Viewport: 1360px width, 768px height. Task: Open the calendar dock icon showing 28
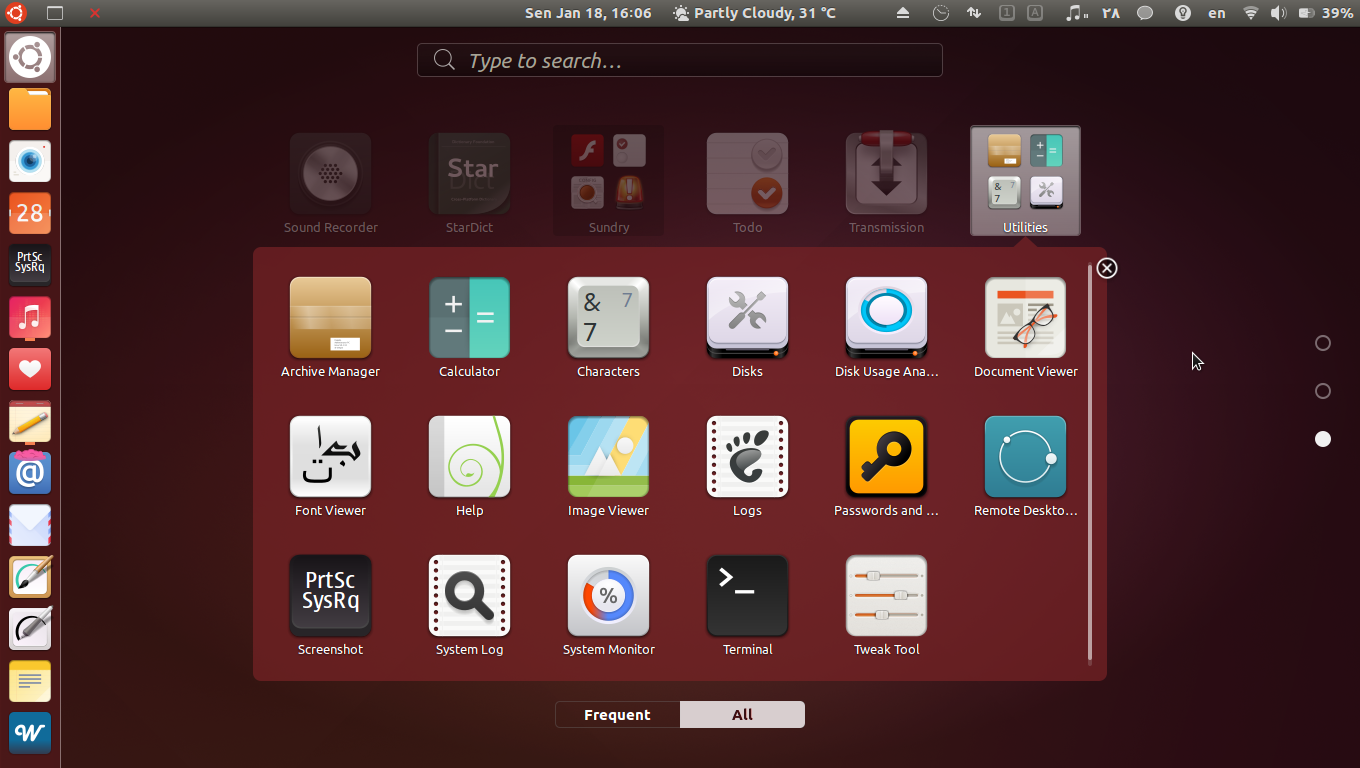click(30, 212)
